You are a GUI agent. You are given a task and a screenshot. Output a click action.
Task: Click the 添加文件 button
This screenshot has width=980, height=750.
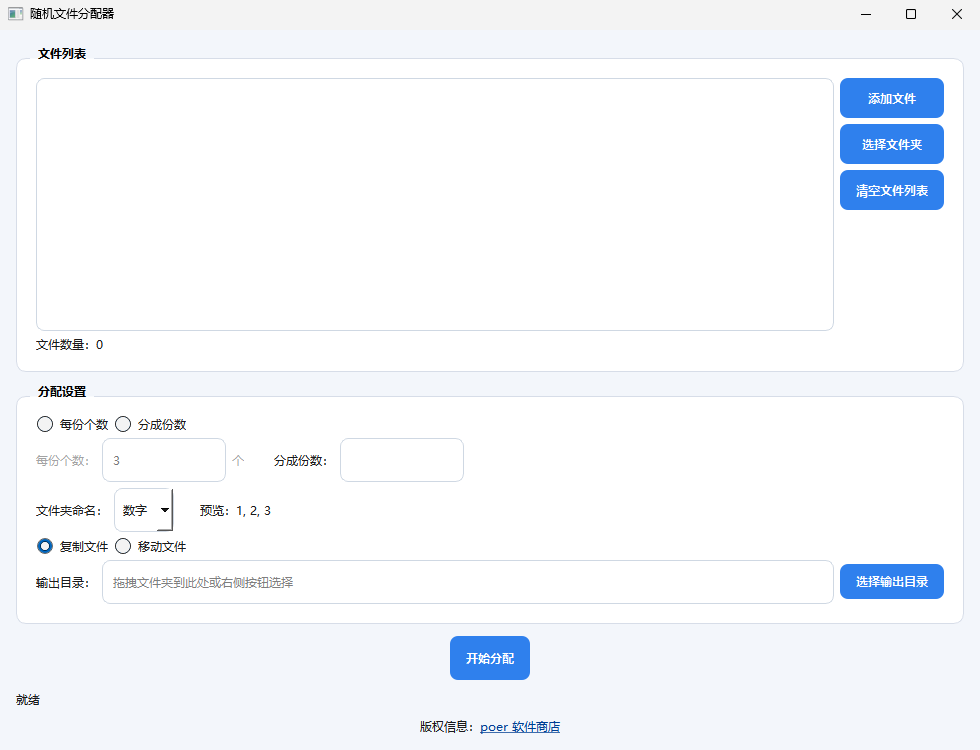891,98
